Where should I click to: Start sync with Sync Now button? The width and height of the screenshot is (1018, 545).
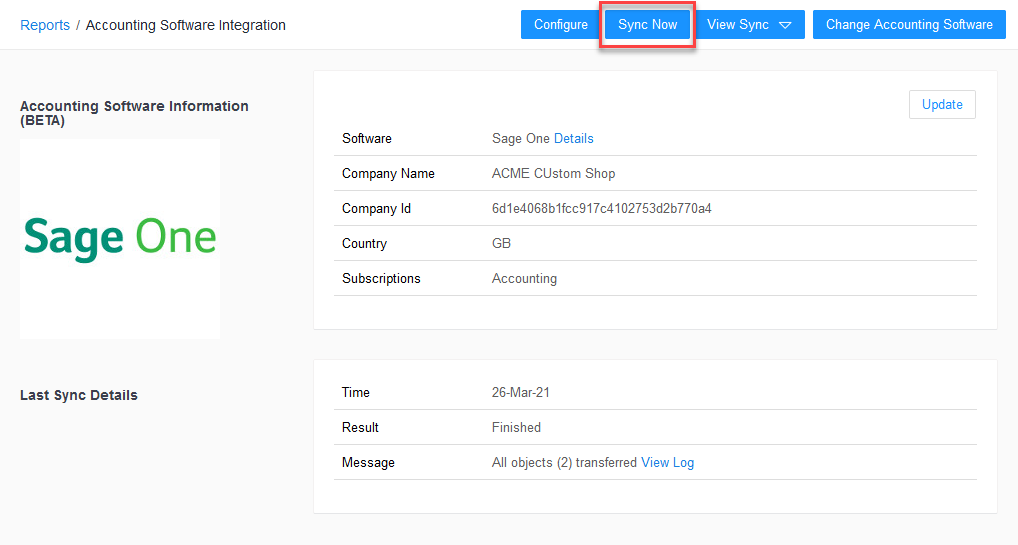click(647, 25)
